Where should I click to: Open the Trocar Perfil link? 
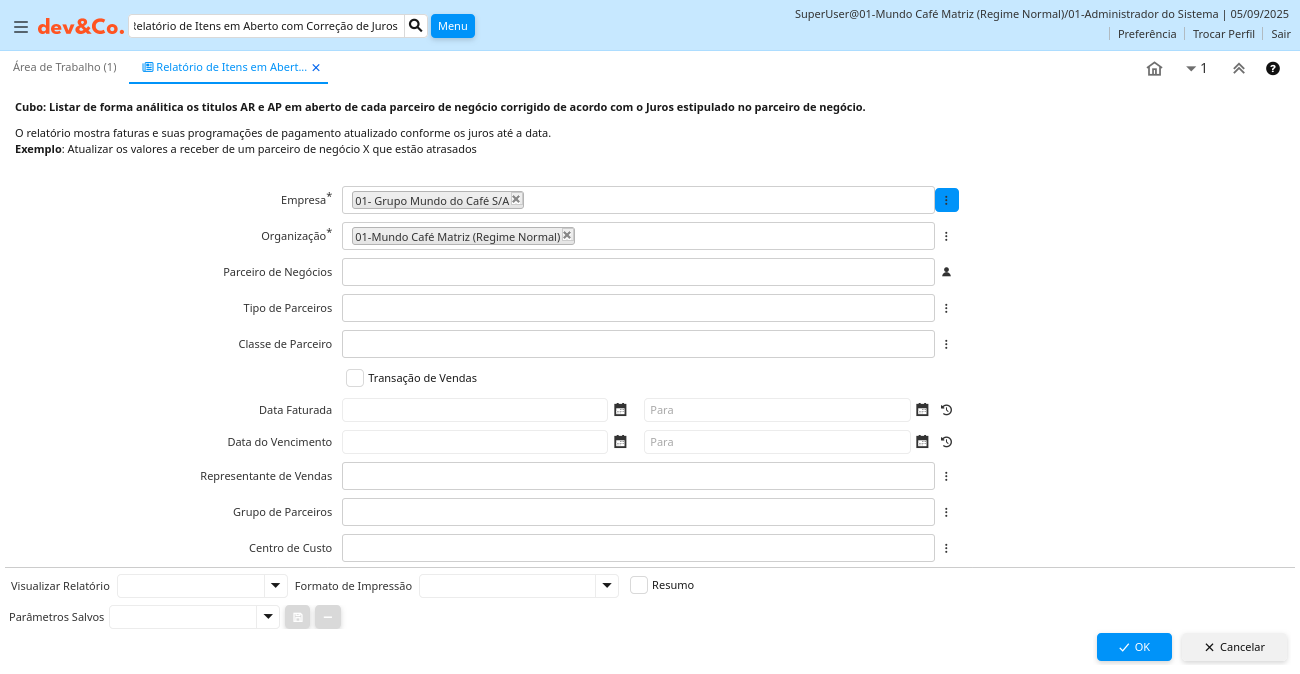click(1223, 34)
